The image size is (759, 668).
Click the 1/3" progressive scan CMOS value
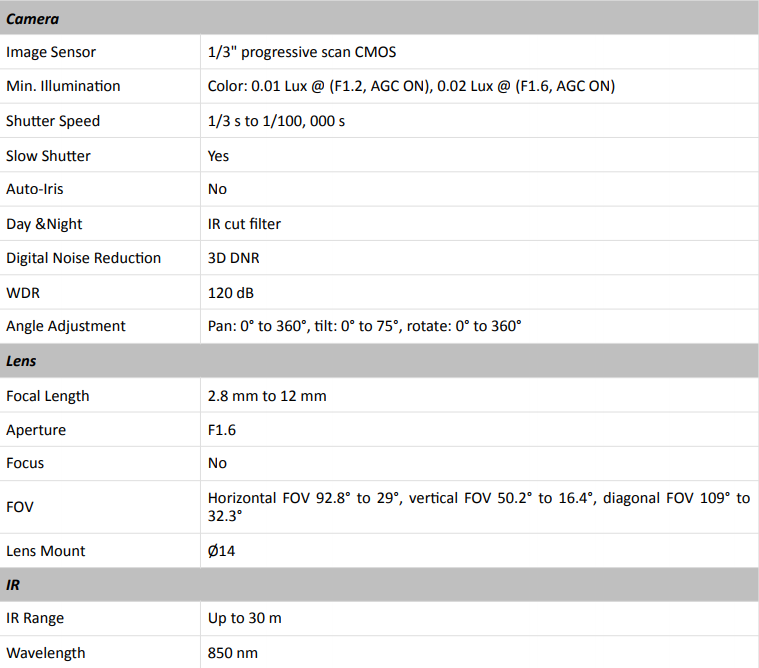point(302,52)
